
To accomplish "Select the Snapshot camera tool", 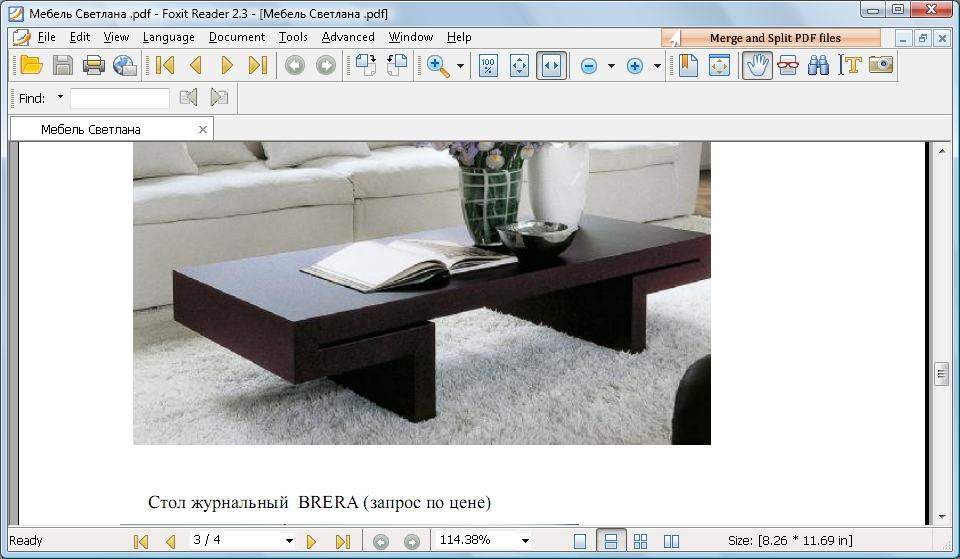I will pyautogui.click(x=880, y=66).
